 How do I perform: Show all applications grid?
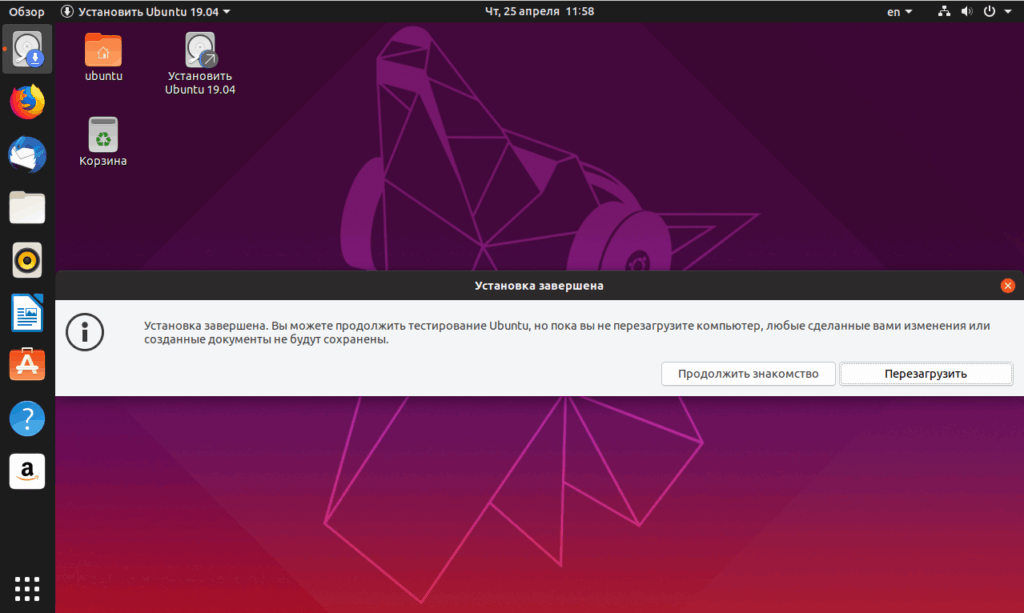[x=27, y=589]
